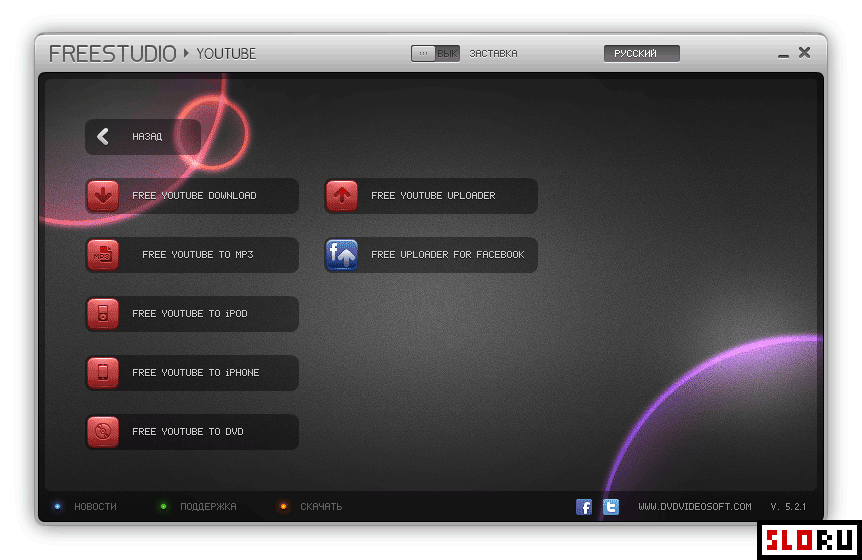Open the ПОДДЕРЖКА support link
This screenshot has height=560, width=862.
[208, 507]
